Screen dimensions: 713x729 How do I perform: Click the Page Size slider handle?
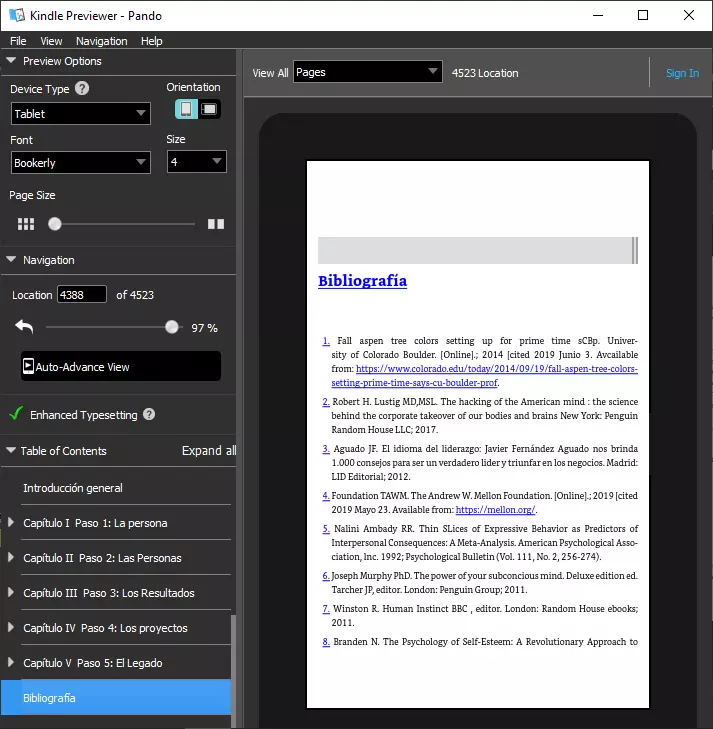55,224
